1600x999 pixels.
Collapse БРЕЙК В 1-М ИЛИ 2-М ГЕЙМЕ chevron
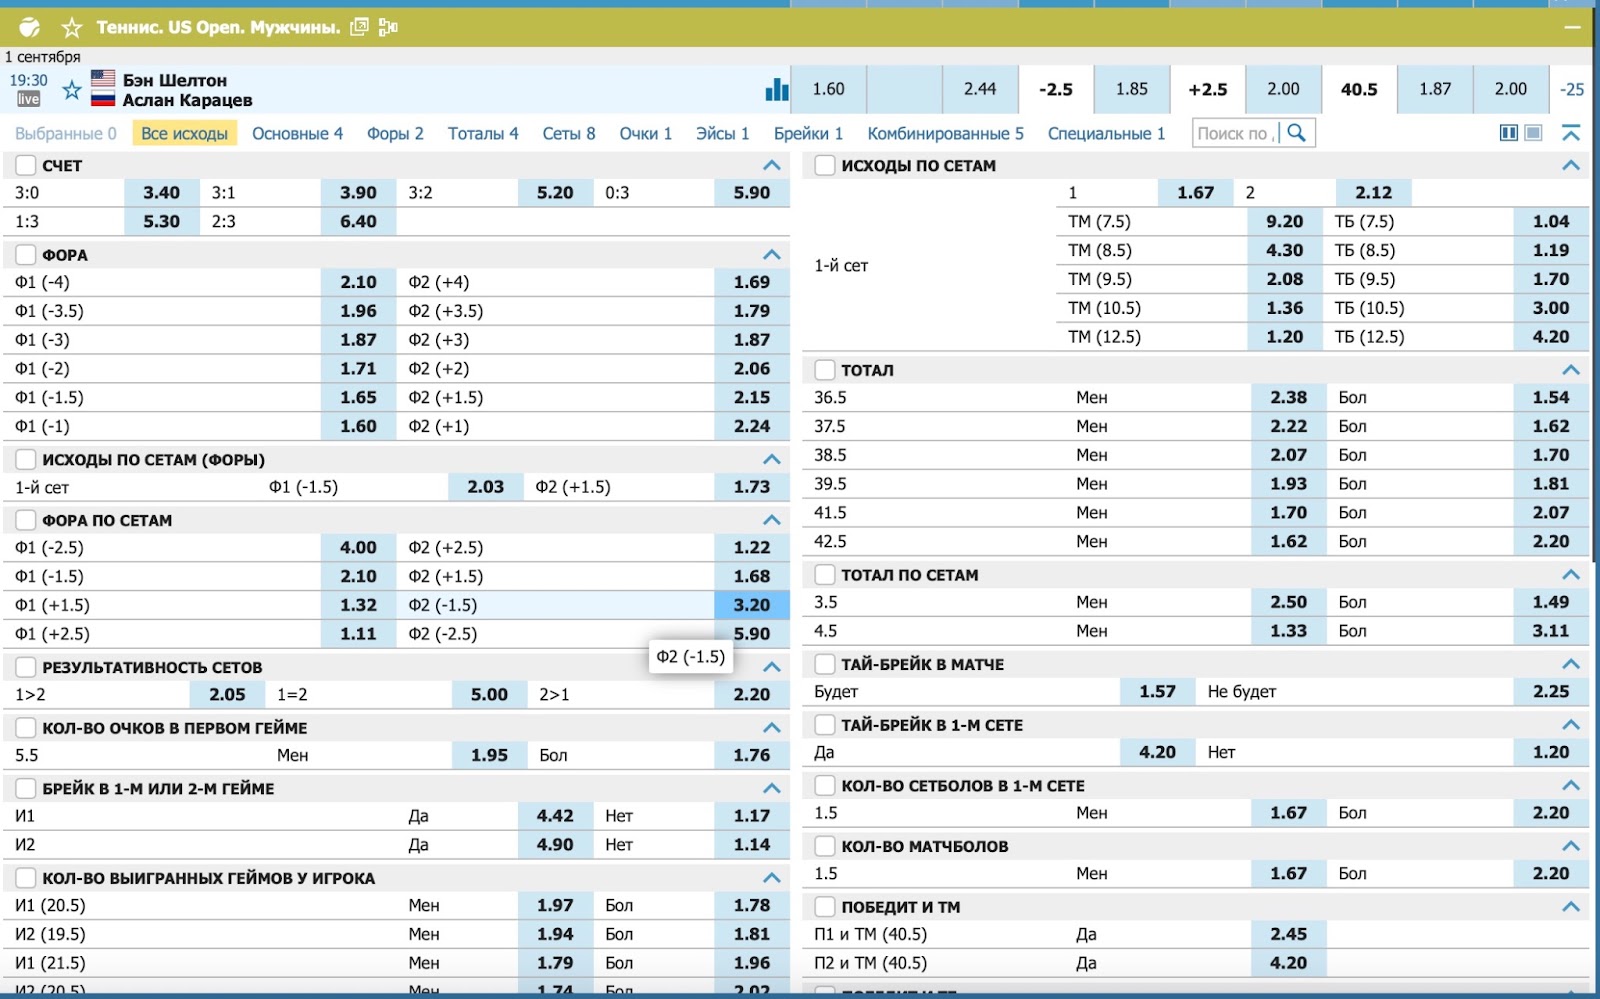772,788
